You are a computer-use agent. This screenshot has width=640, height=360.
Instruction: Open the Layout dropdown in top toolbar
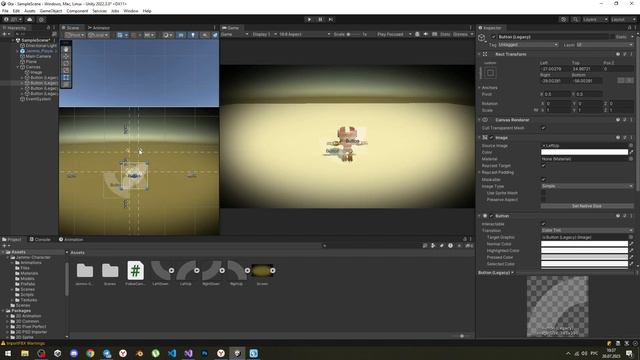tap(623, 19)
